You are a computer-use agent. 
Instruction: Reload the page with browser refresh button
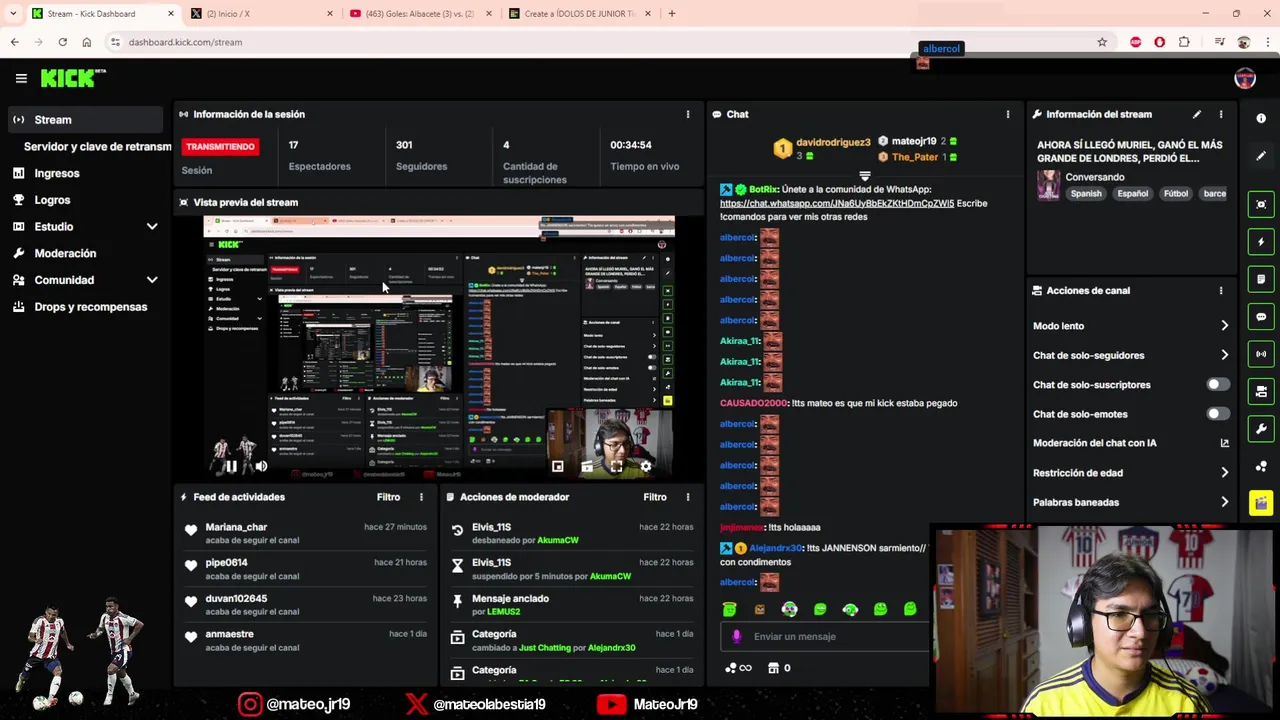[62, 42]
